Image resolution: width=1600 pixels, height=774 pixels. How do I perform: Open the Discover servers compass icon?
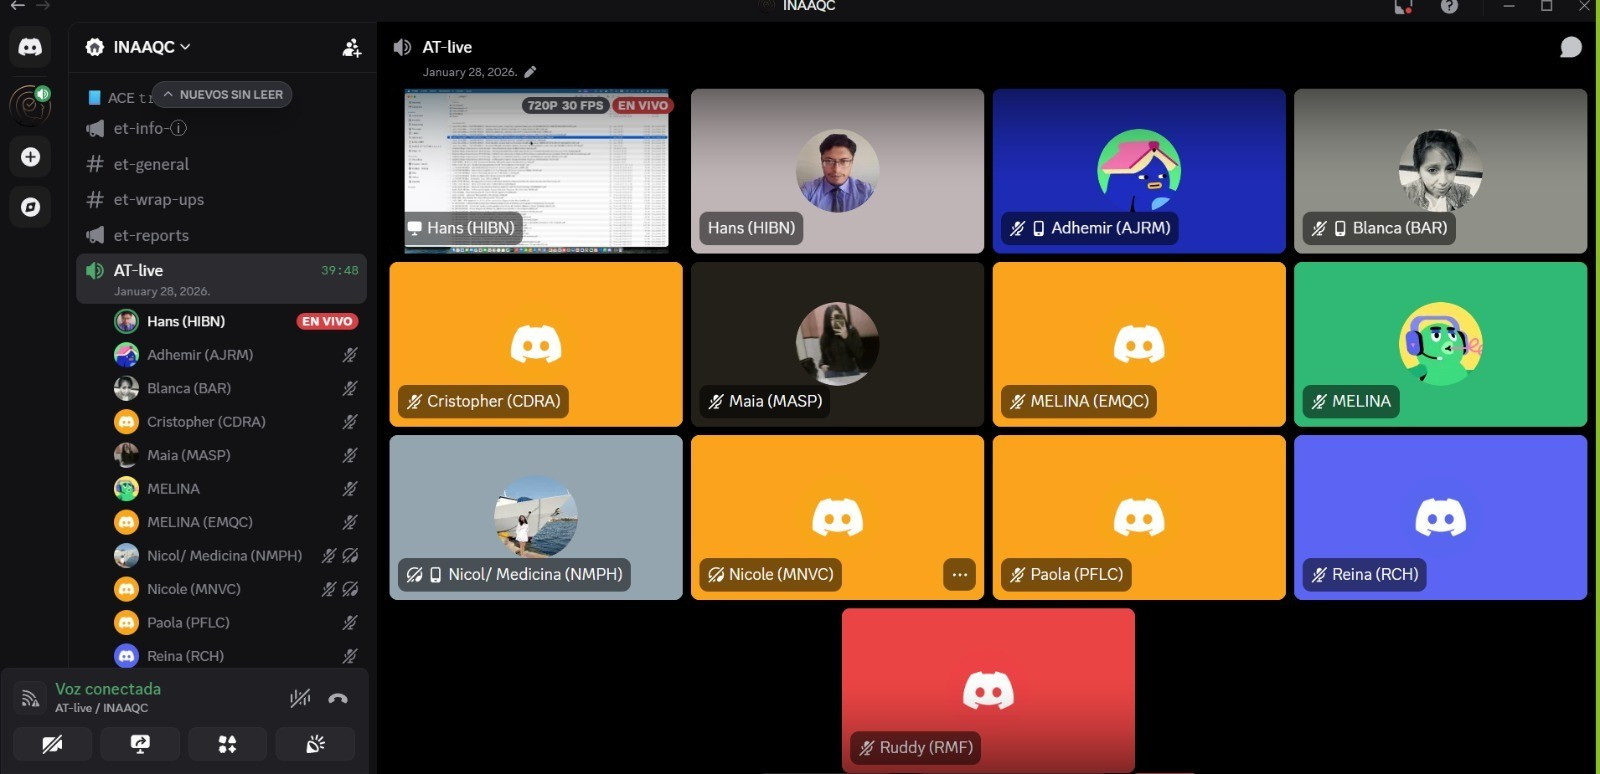pos(30,207)
